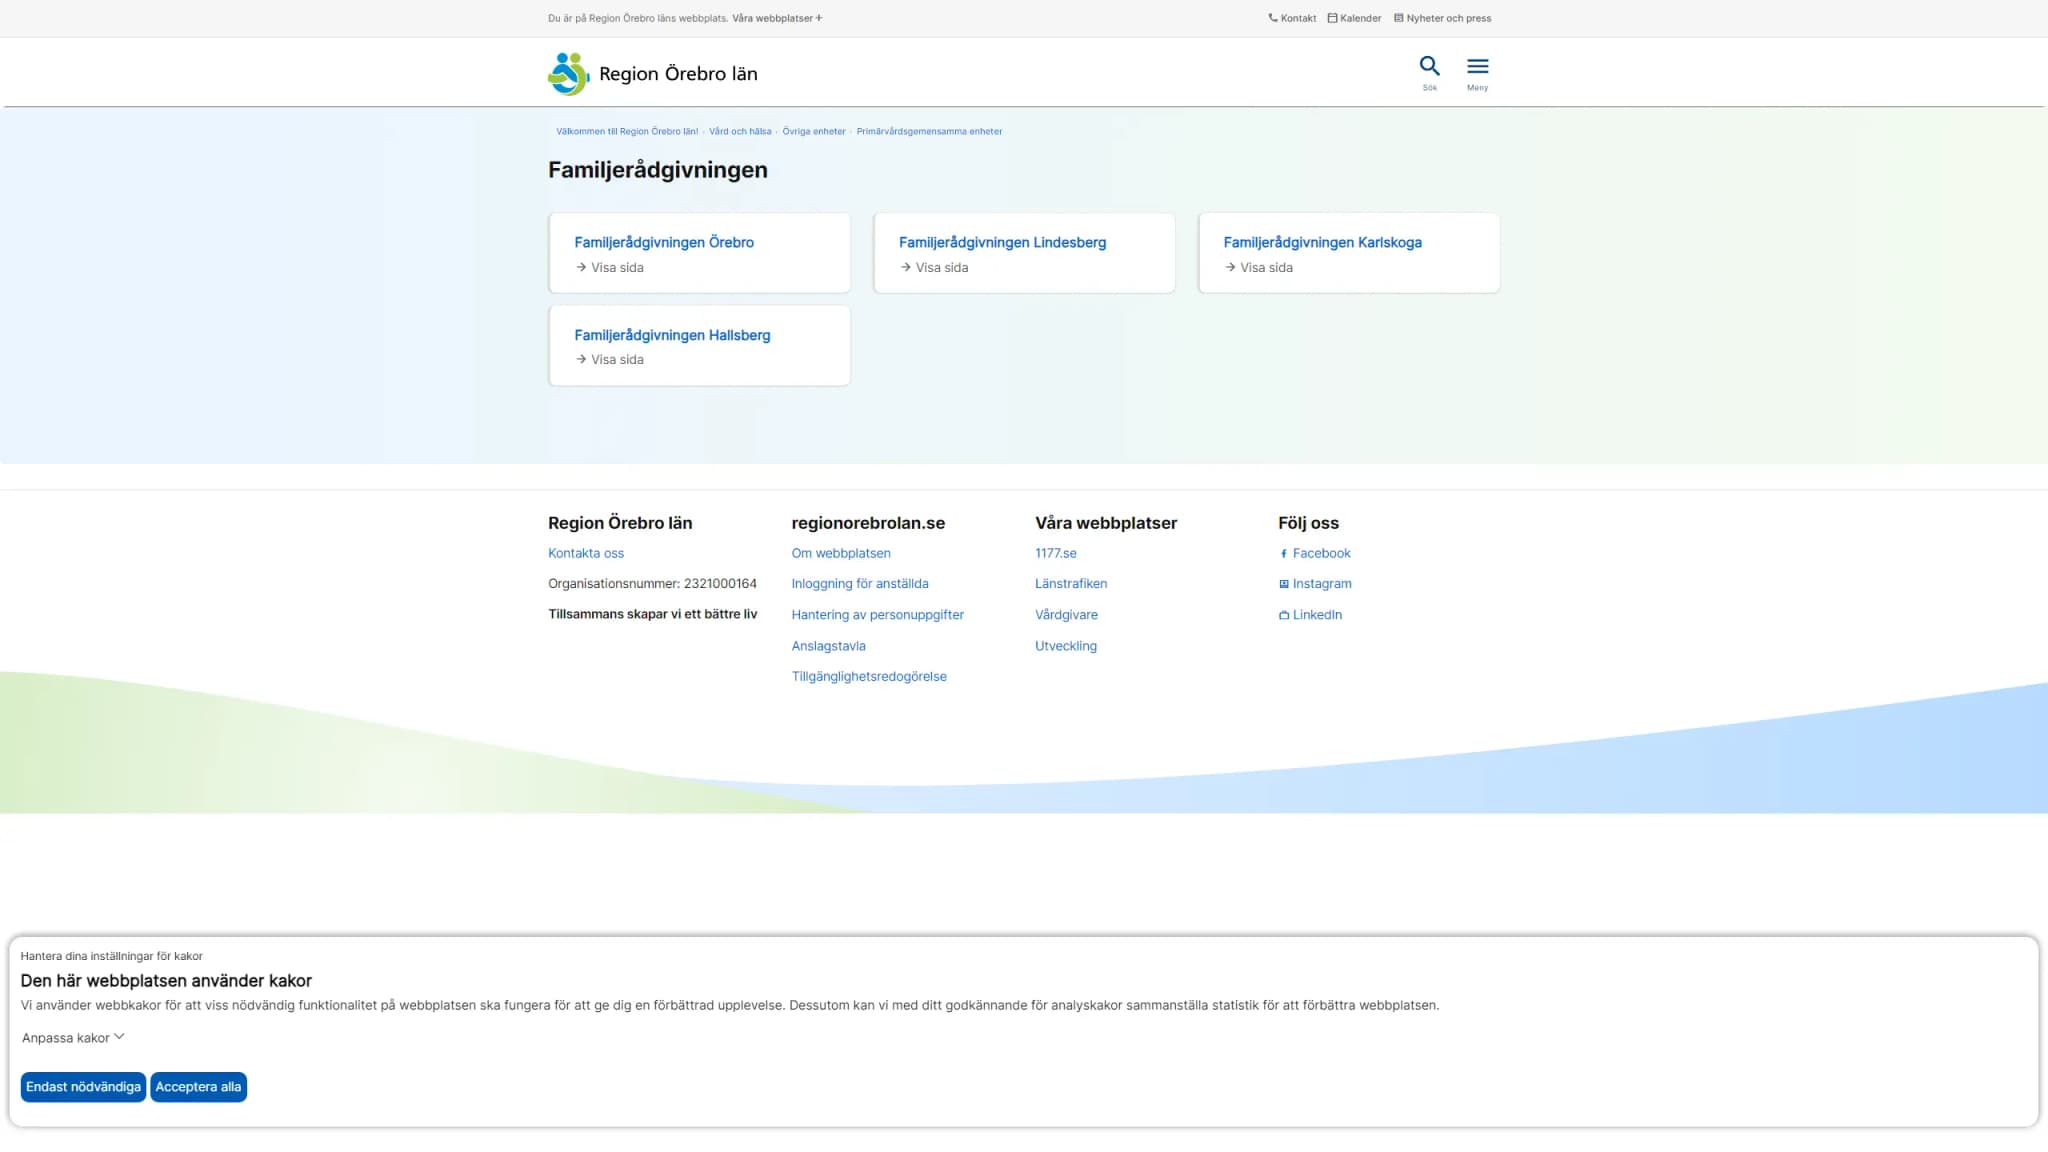Expand the Våra webbplatser plus in top bar
This screenshot has width=2048, height=1152.
819,18
